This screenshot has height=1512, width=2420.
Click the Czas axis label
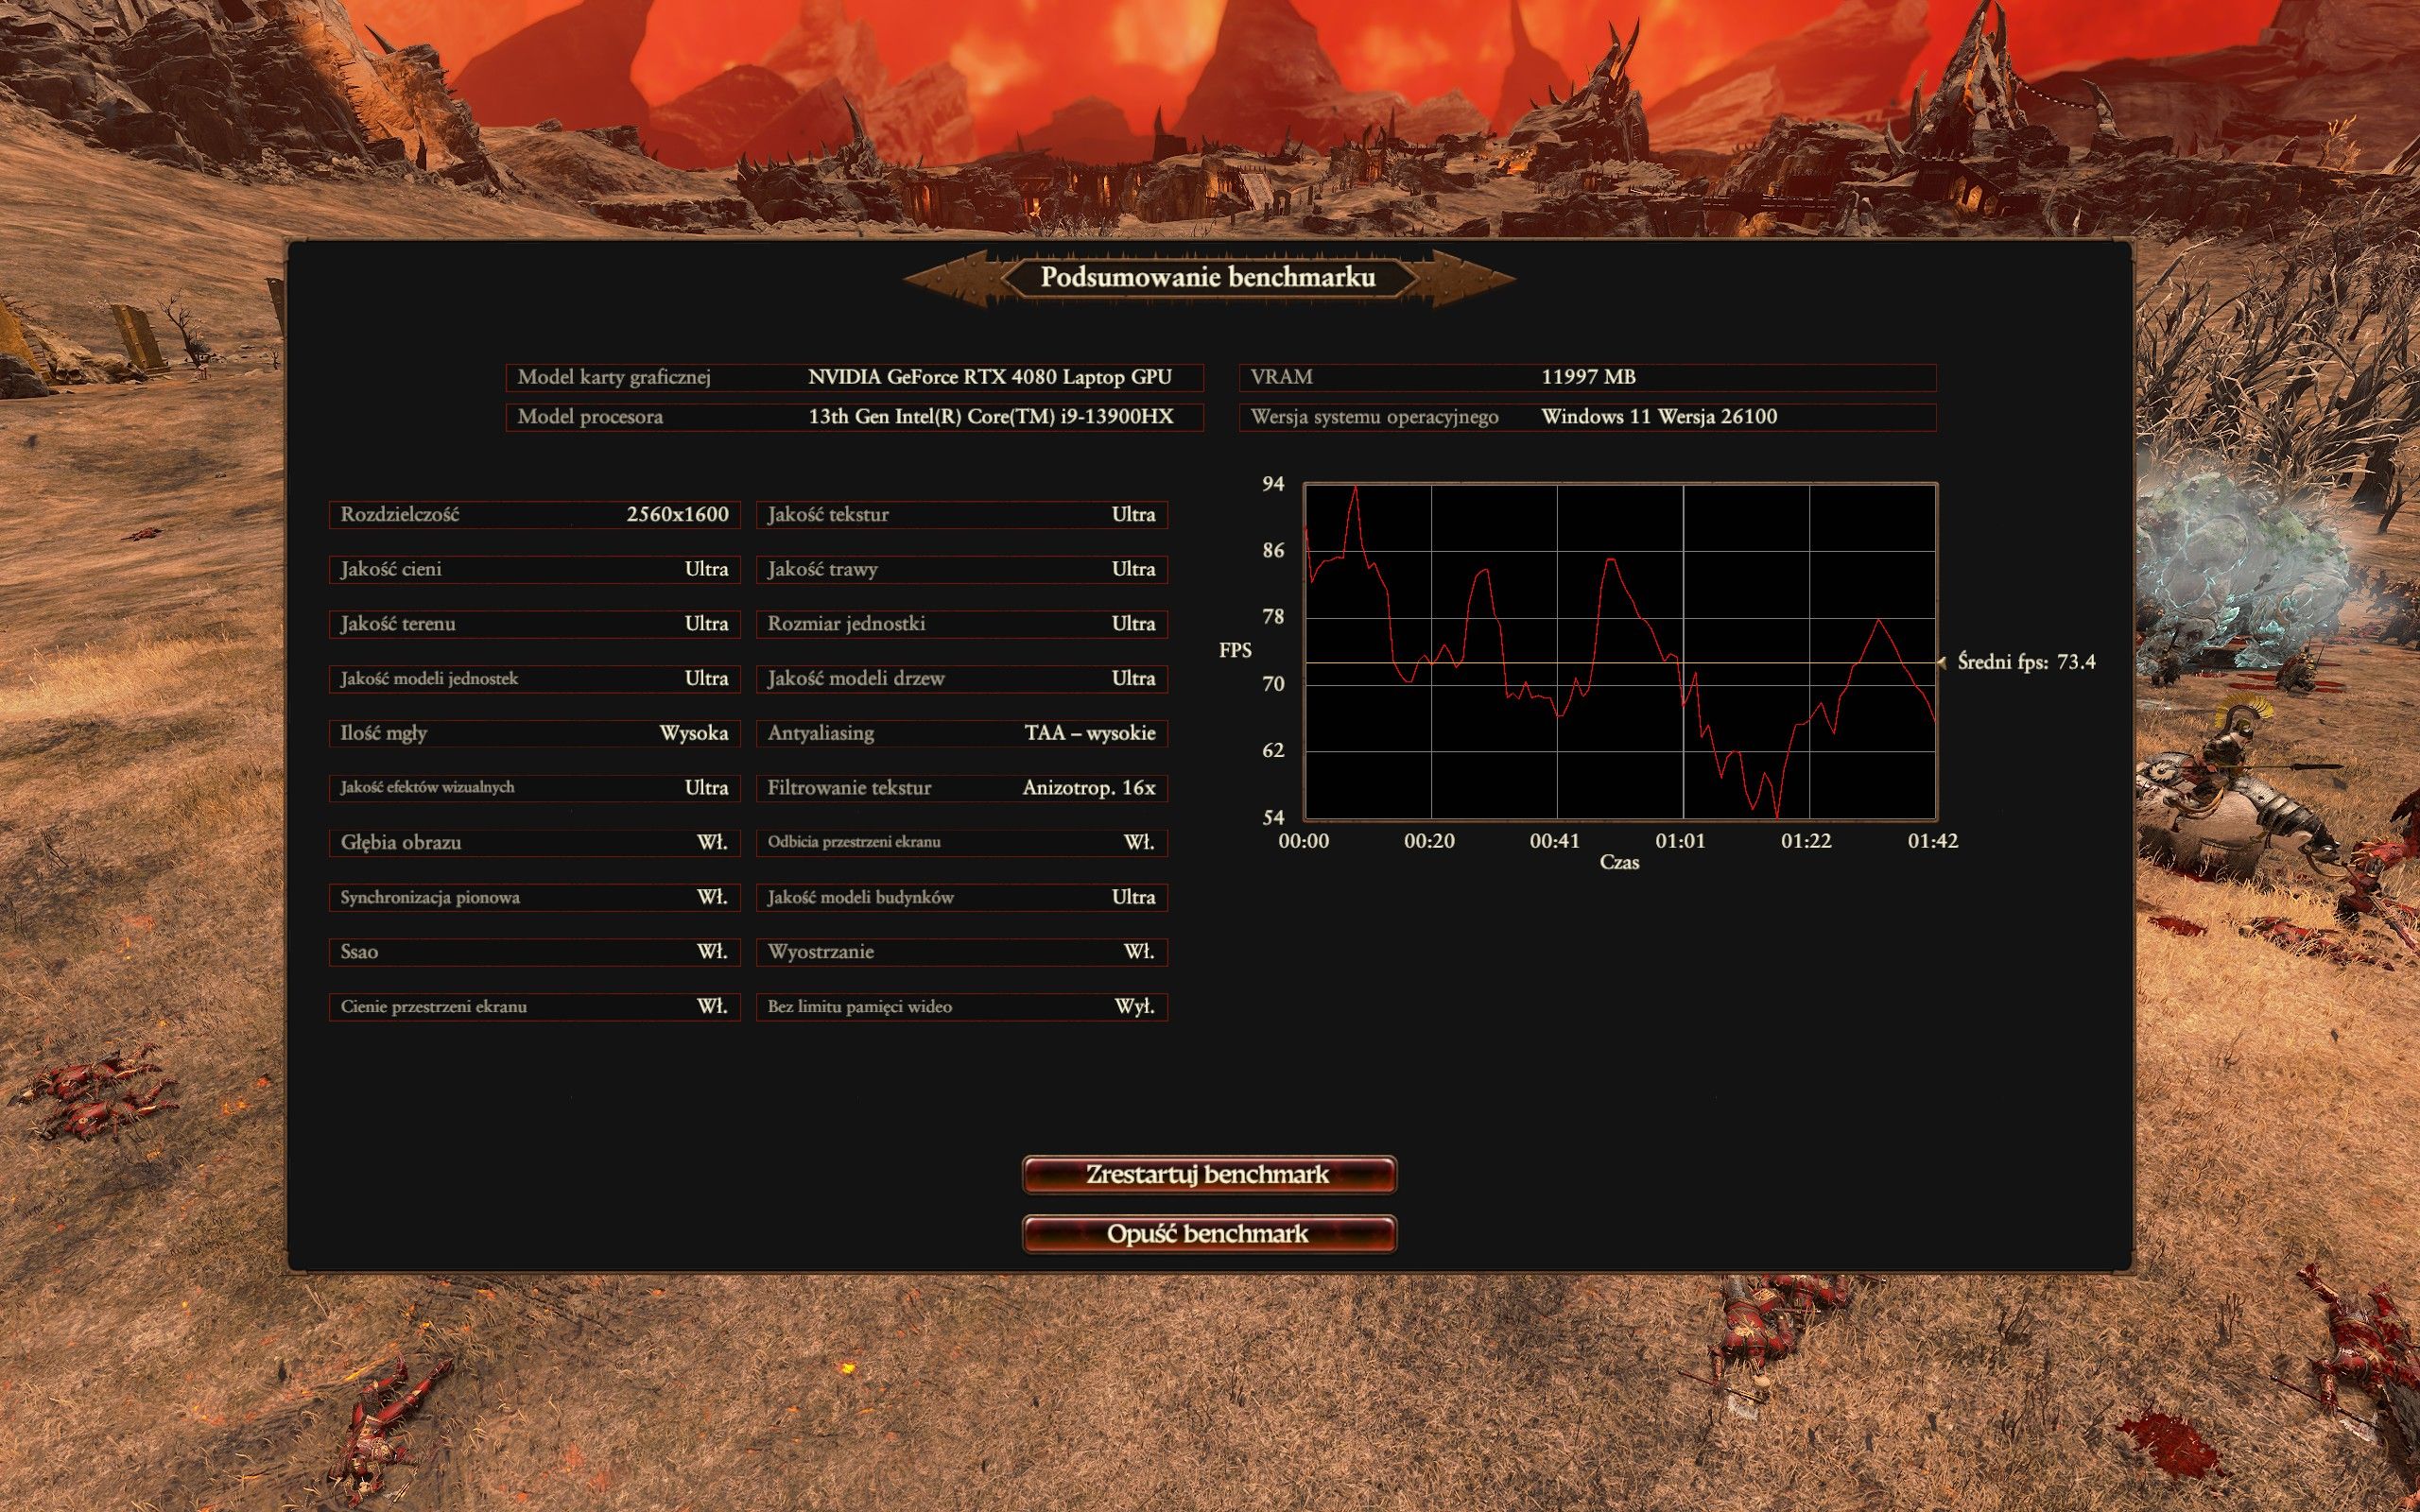coord(1619,862)
